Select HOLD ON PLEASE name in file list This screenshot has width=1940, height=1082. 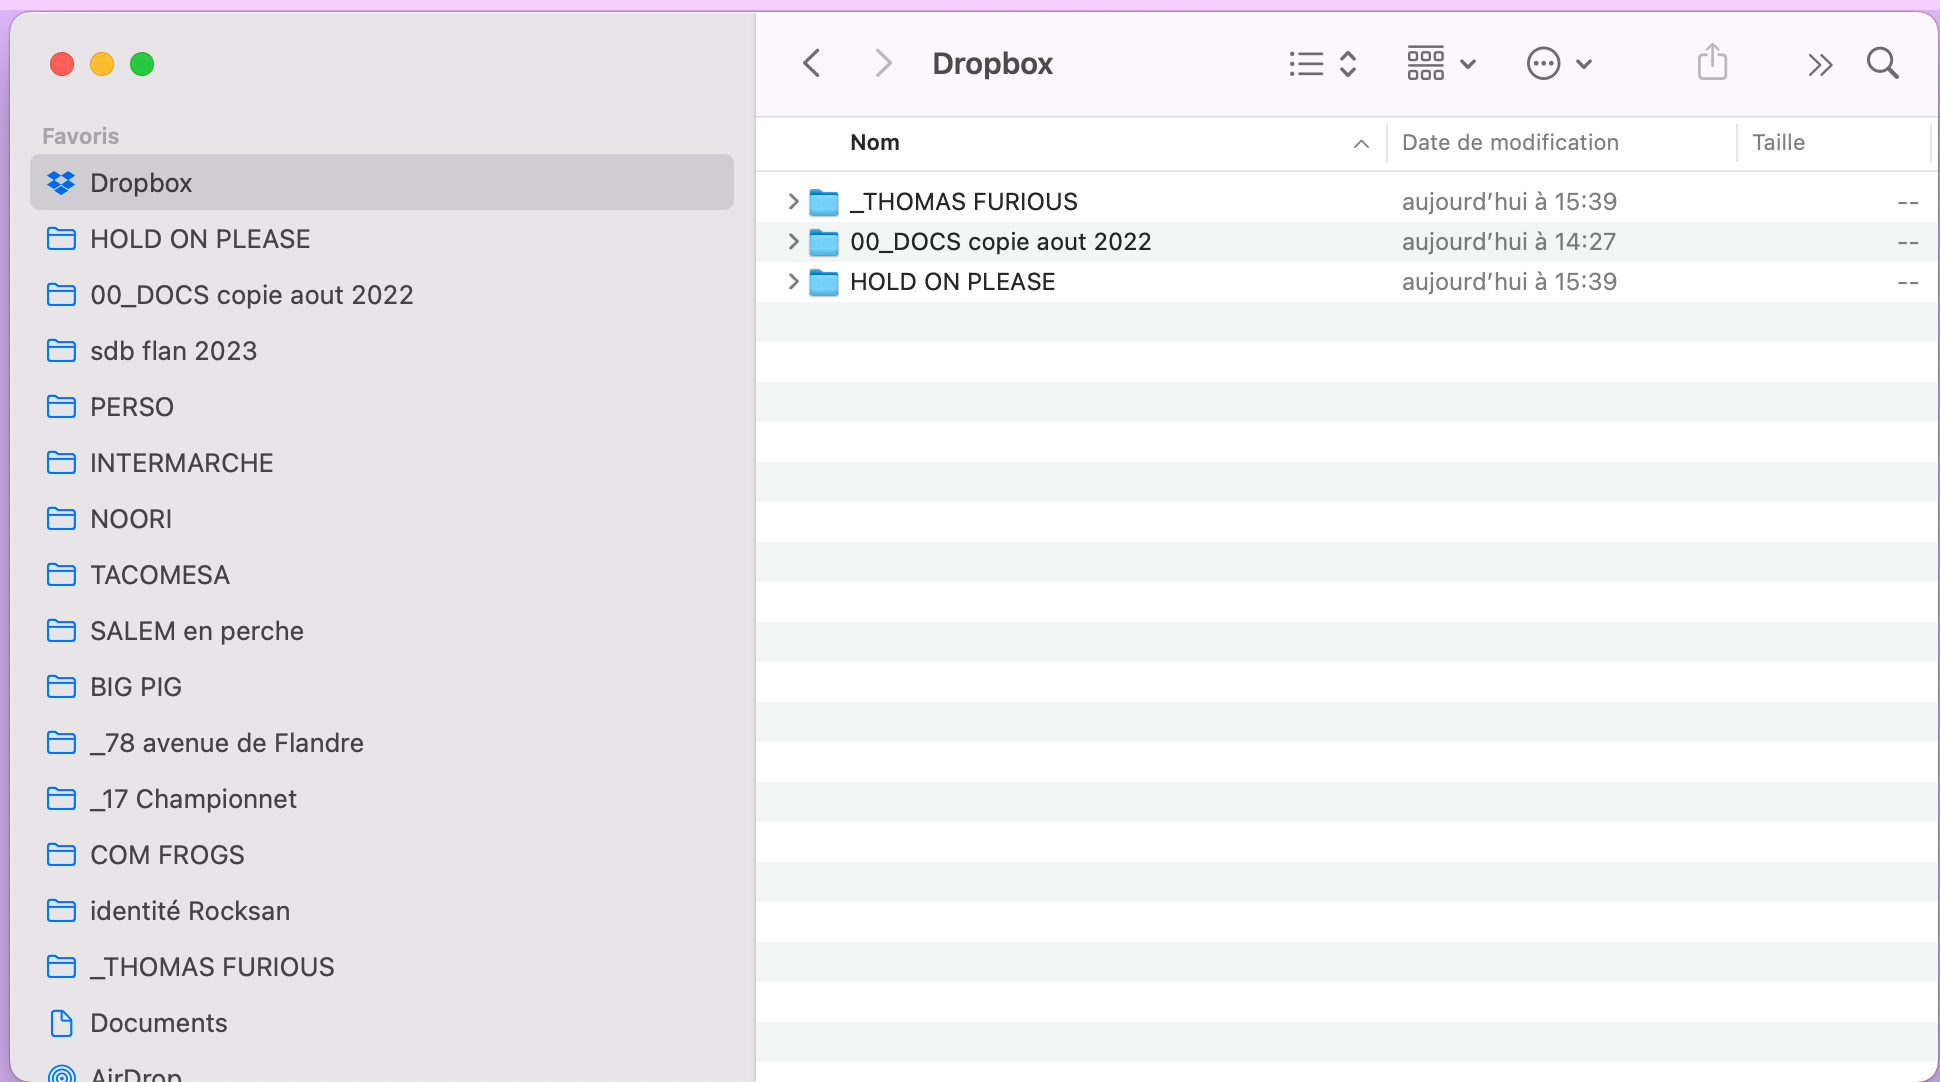click(x=952, y=282)
